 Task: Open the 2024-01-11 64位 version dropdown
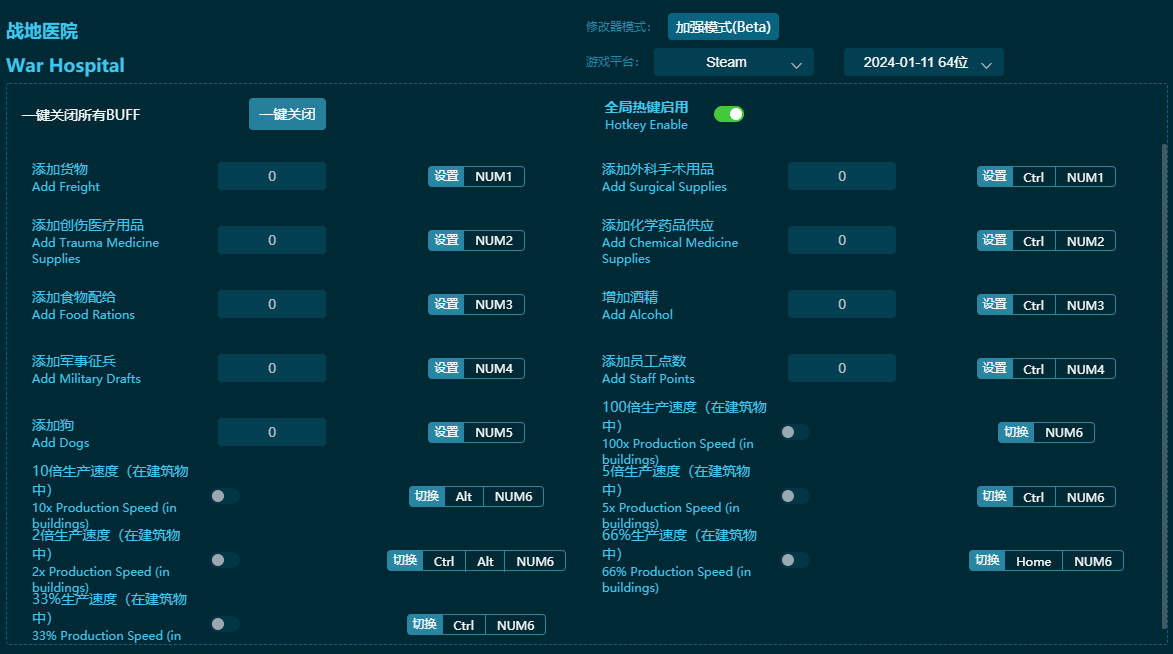(922, 62)
